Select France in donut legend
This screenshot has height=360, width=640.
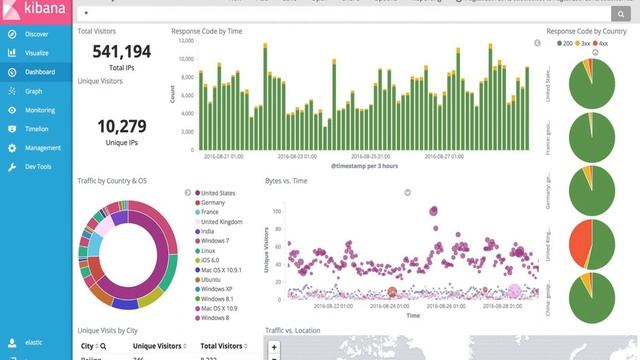[x=207, y=212]
